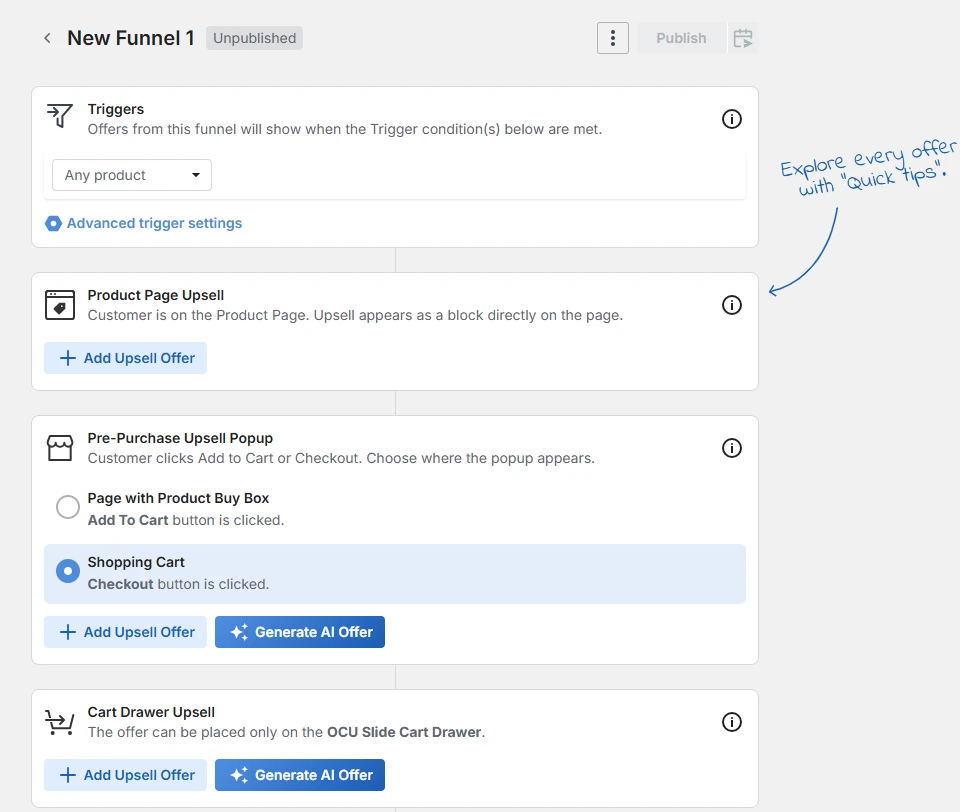Image resolution: width=960 pixels, height=812 pixels.
Task: Click the 'Add To Cart button is clicked.' text
Action: [x=186, y=520]
